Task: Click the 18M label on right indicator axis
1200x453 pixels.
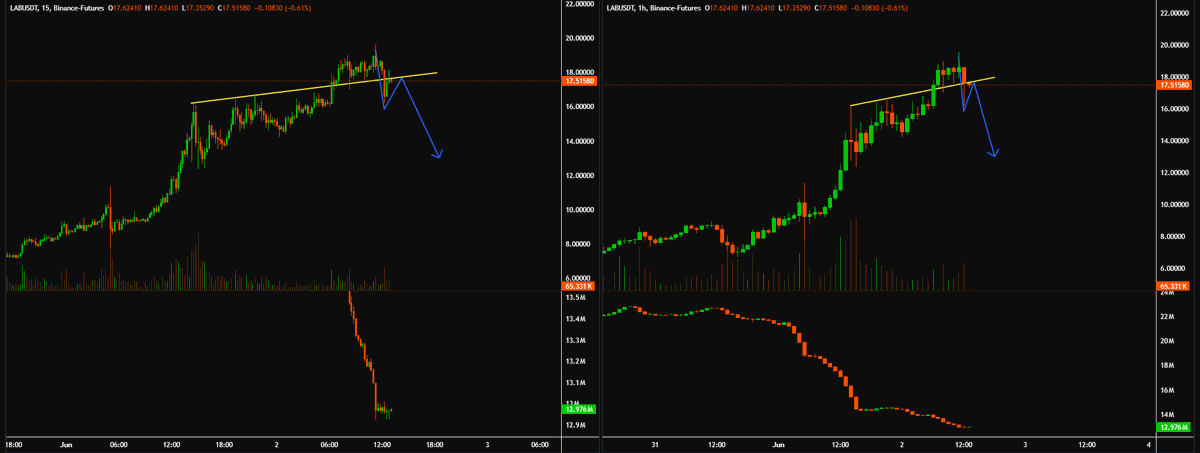Action: [x=1167, y=365]
